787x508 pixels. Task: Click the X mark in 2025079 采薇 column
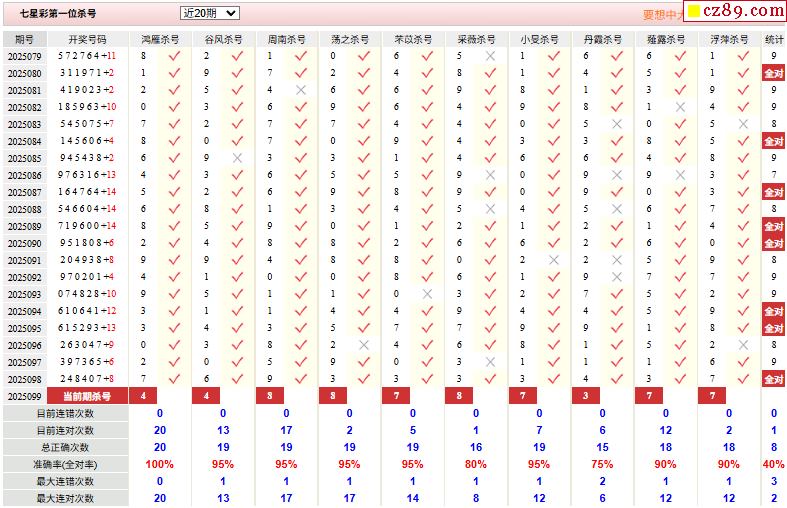coord(490,56)
